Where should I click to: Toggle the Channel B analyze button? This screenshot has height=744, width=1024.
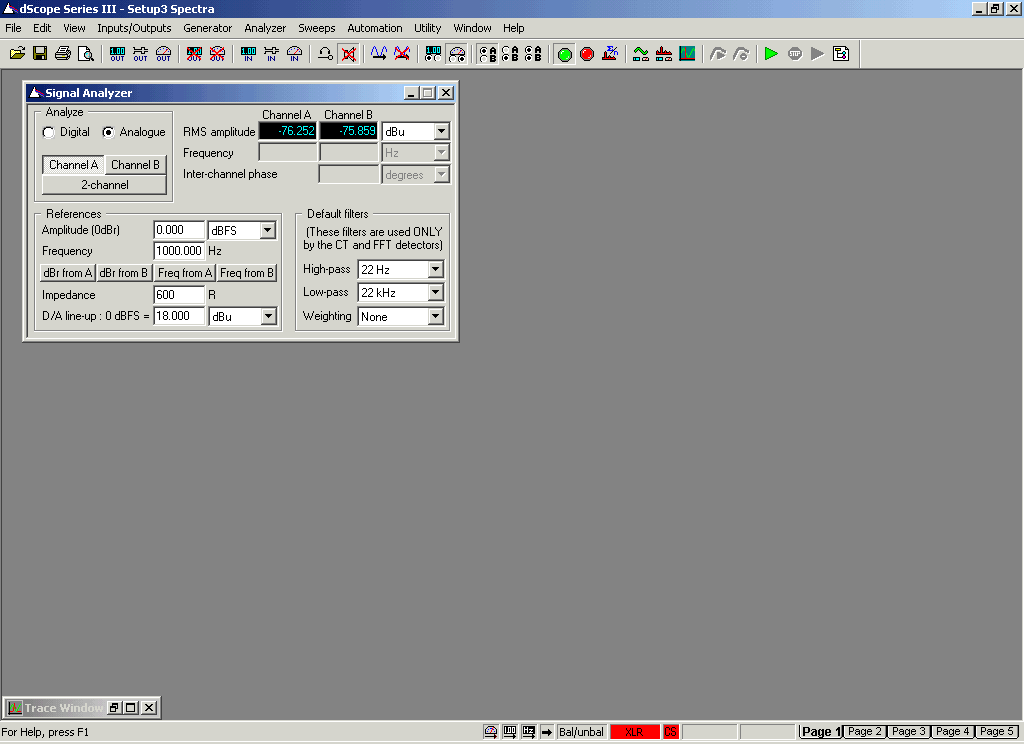tap(135, 165)
